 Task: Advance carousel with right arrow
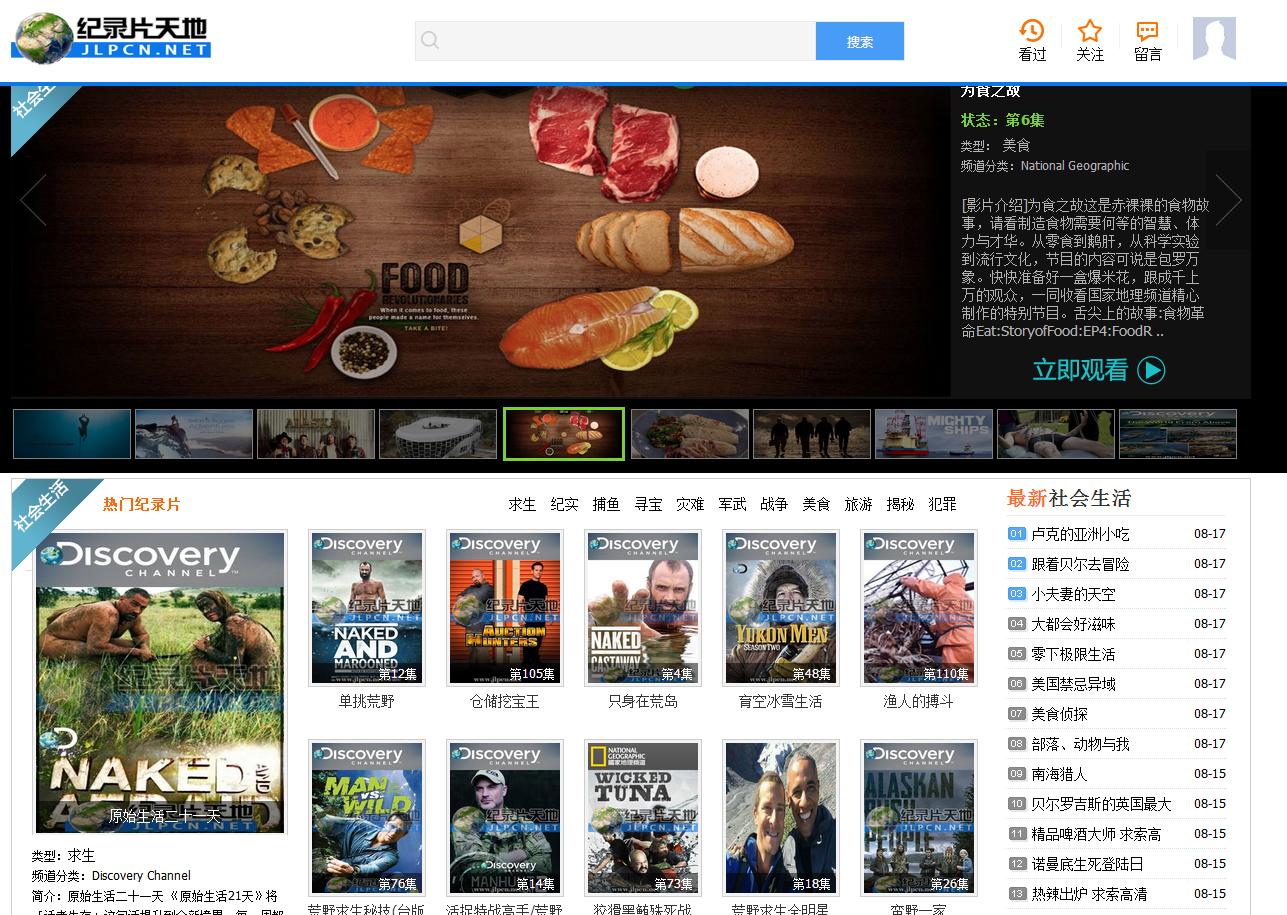click(1228, 200)
